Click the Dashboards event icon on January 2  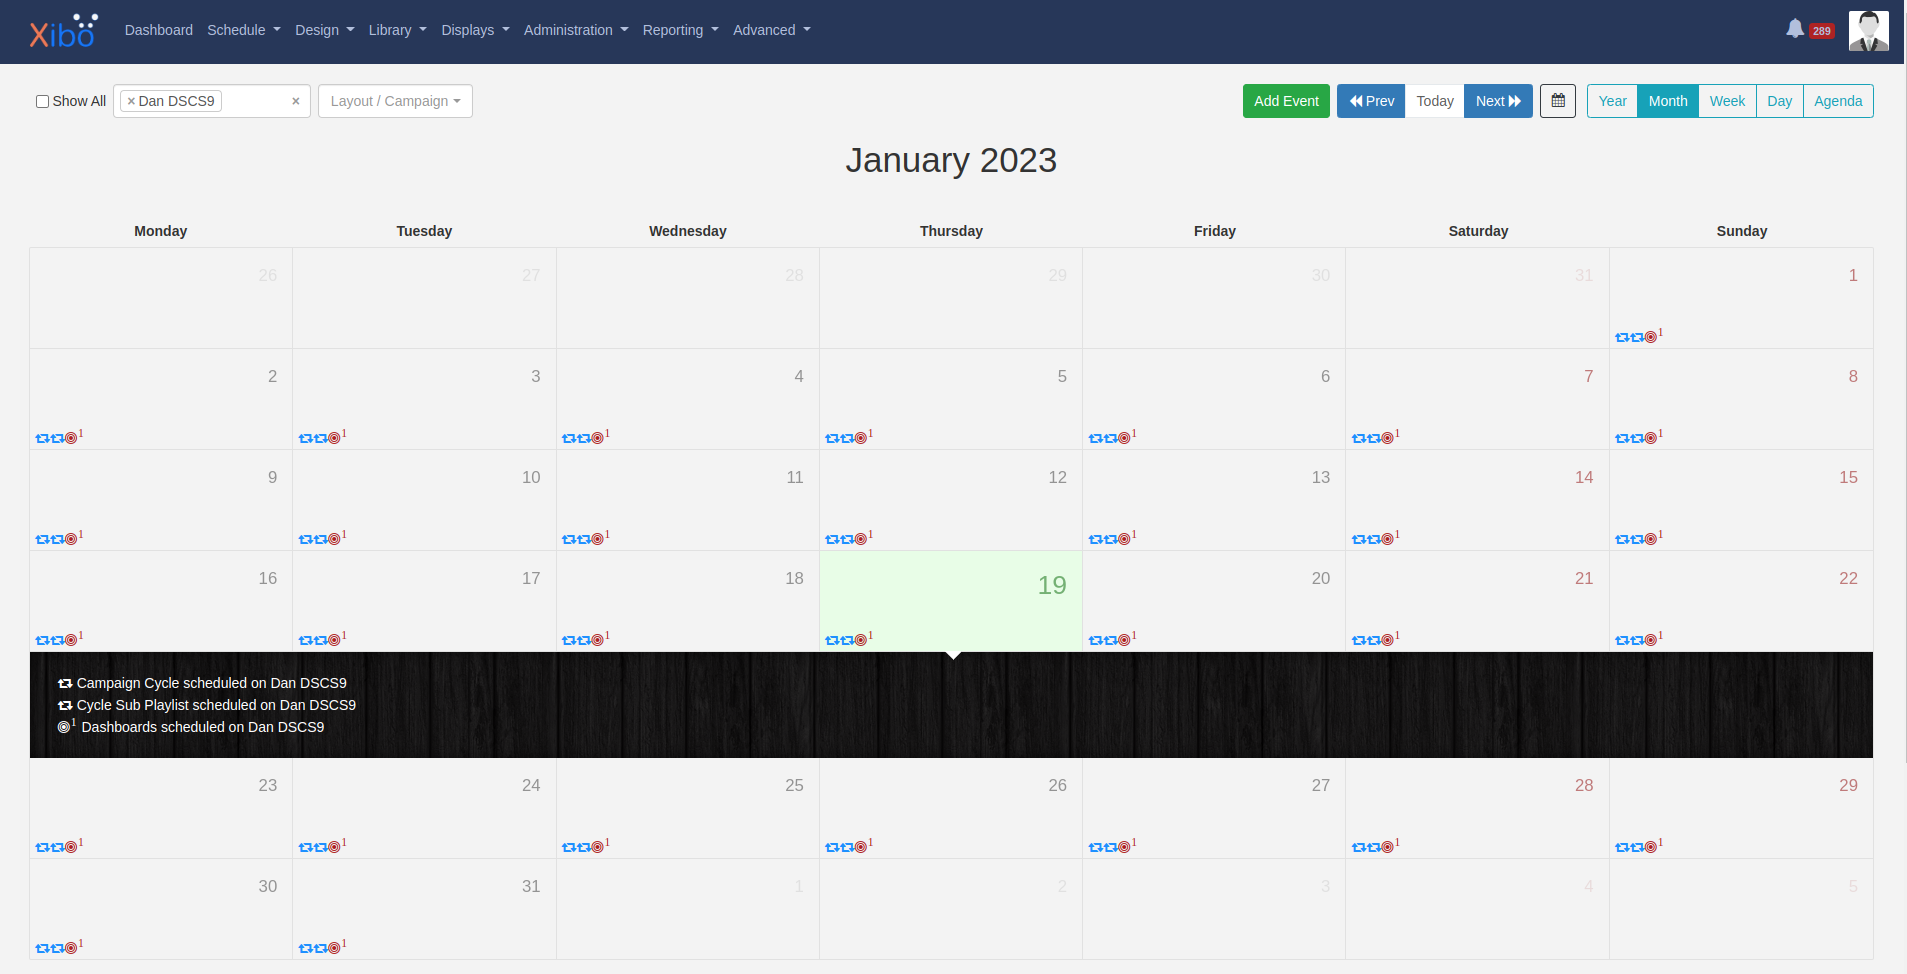71,437
